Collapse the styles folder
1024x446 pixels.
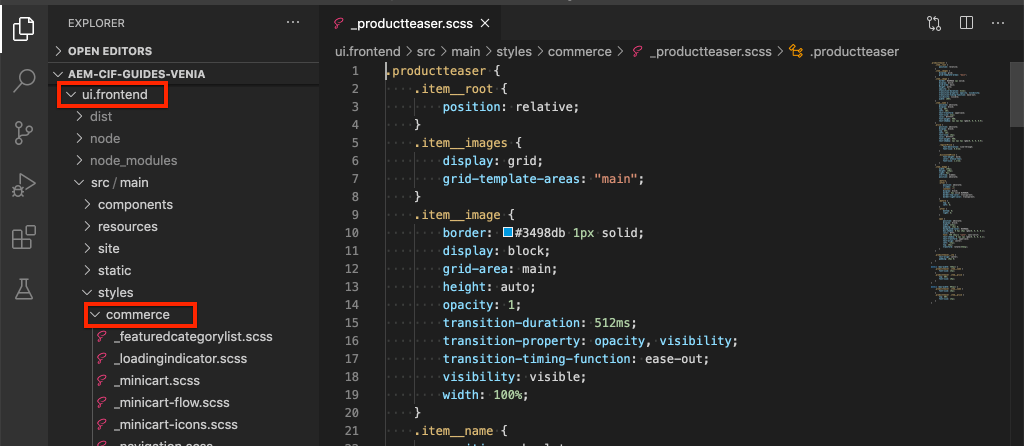[x=115, y=293]
